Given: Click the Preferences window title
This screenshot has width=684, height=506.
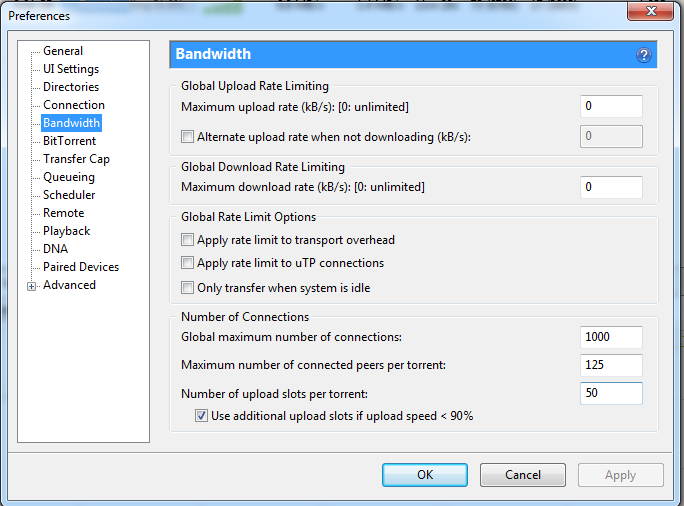Looking at the screenshot, I should [x=39, y=16].
